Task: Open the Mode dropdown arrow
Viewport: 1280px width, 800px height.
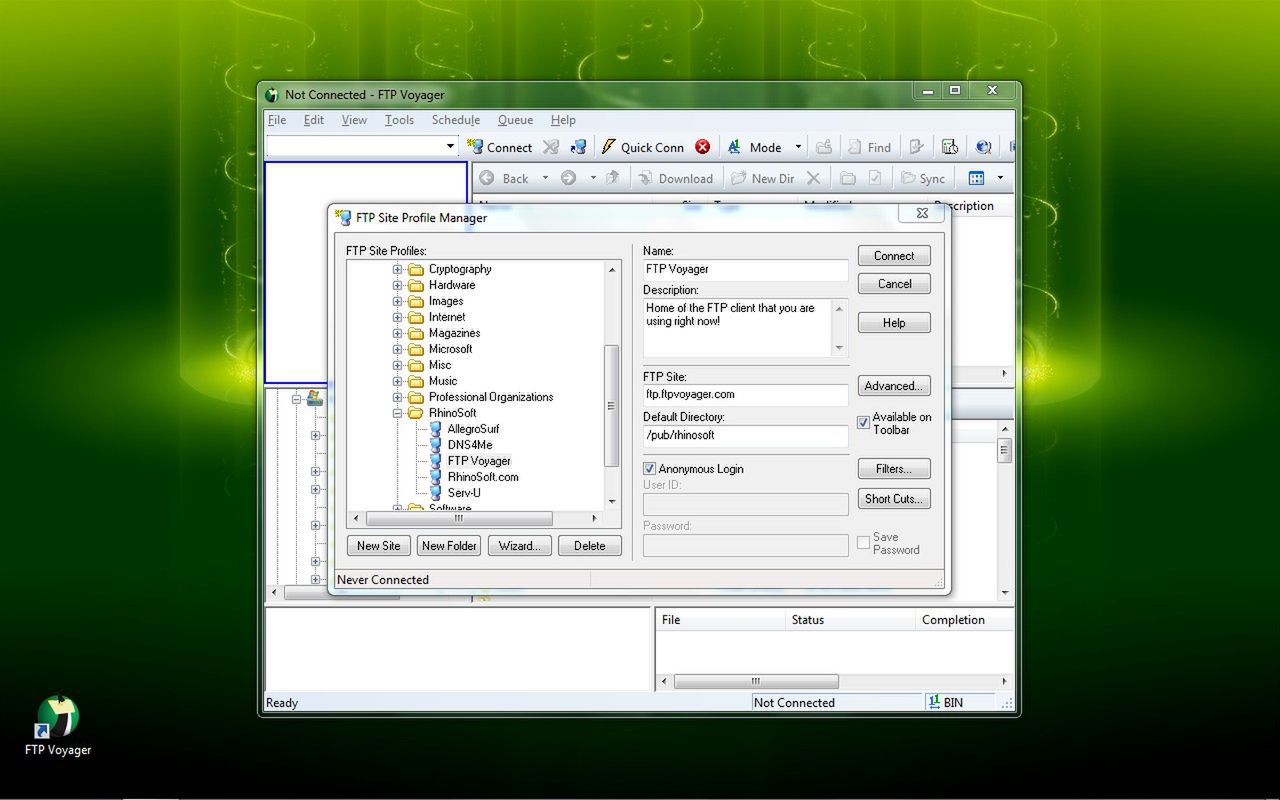Action: pos(798,147)
